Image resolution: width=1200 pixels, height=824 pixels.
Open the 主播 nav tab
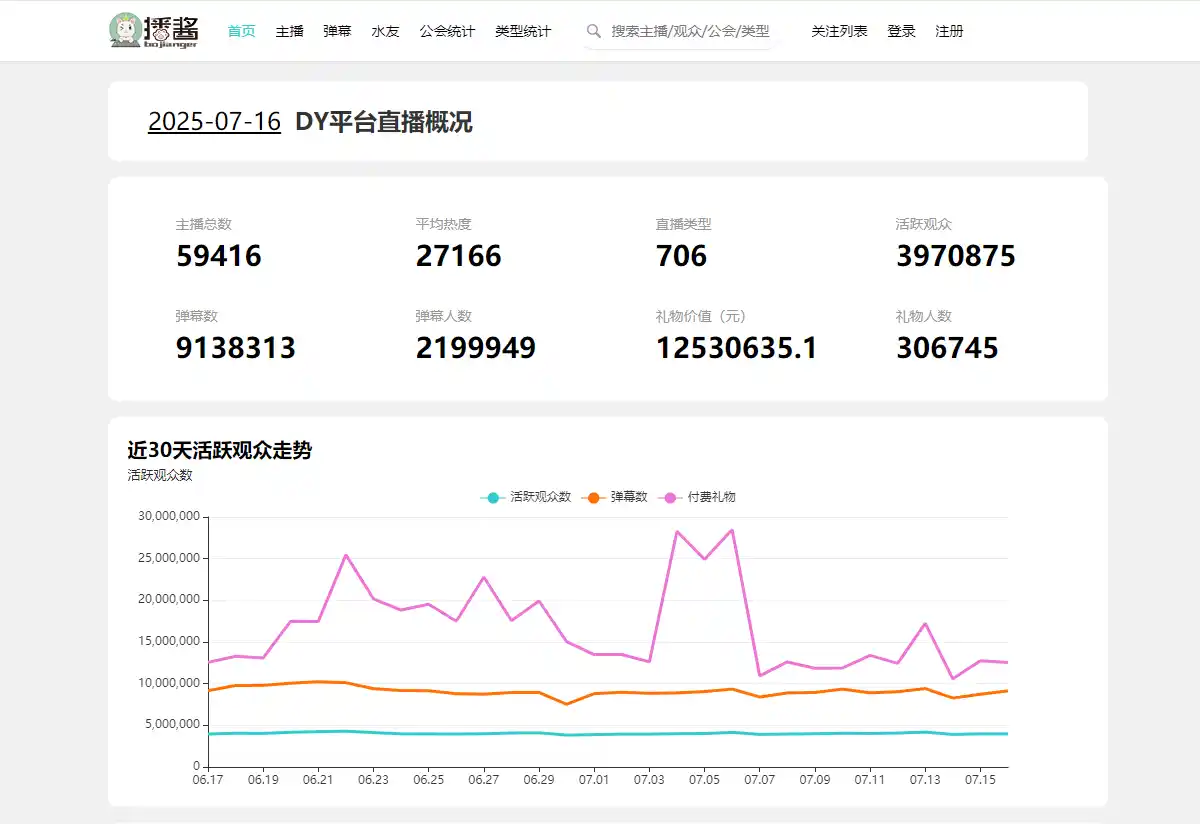click(289, 31)
